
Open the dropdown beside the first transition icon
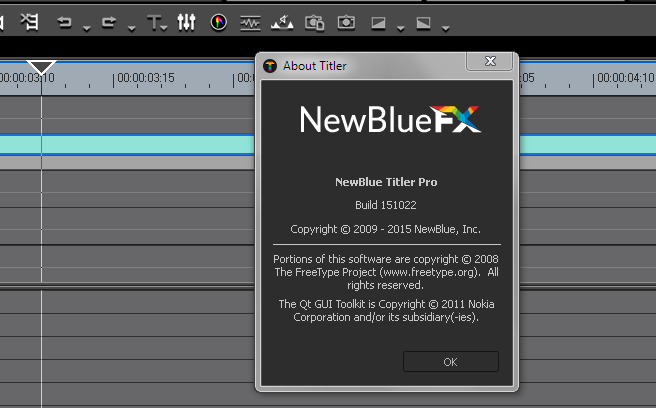pos(400,27)
